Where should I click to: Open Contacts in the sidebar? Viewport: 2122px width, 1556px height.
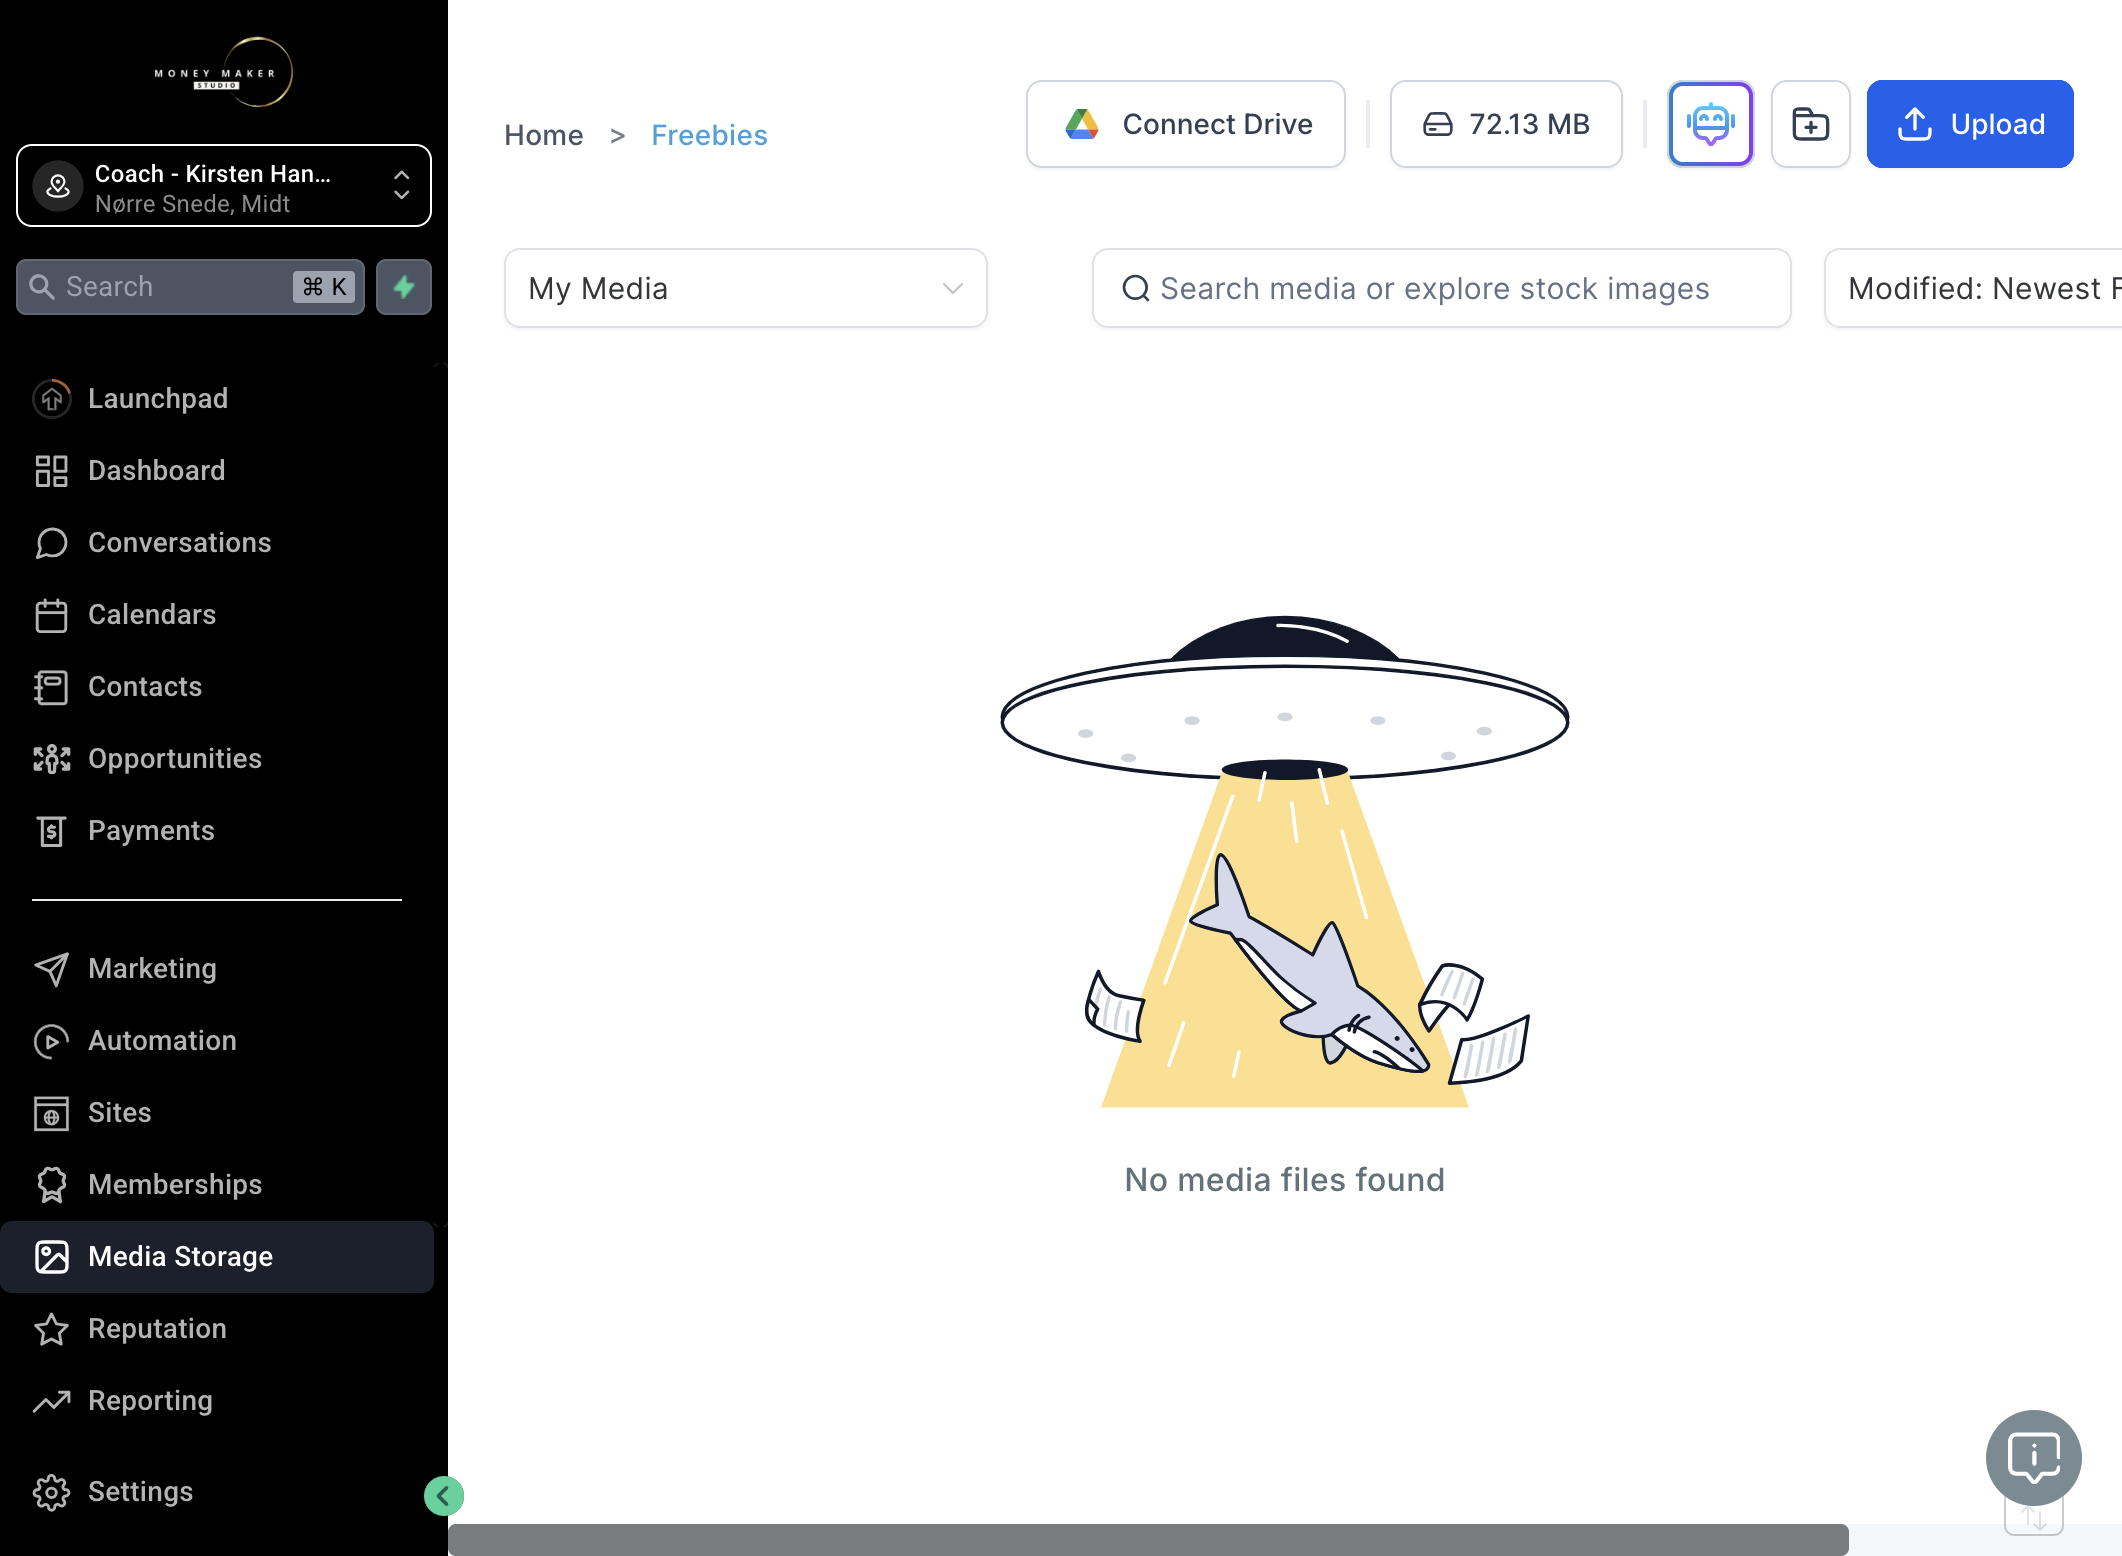(217, 686)
